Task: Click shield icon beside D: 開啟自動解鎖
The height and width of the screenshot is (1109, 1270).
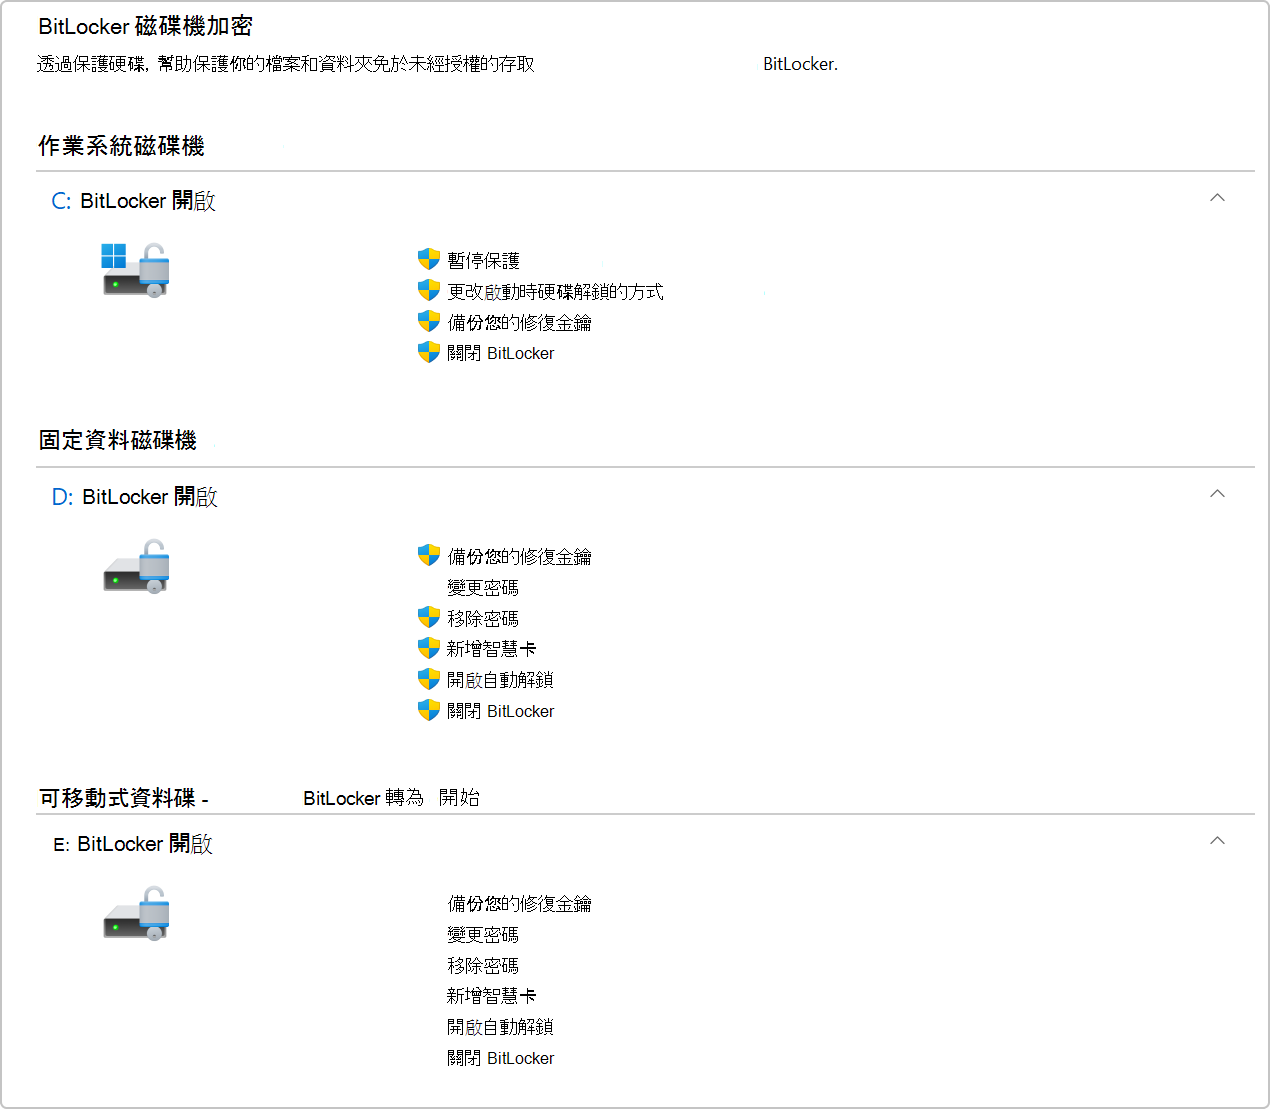Action: click(429, 680)
